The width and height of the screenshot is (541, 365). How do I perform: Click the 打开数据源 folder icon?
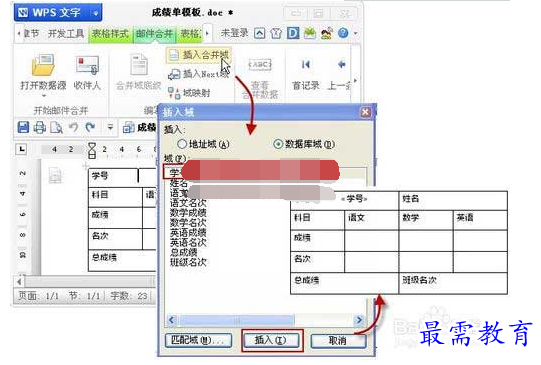43,65
